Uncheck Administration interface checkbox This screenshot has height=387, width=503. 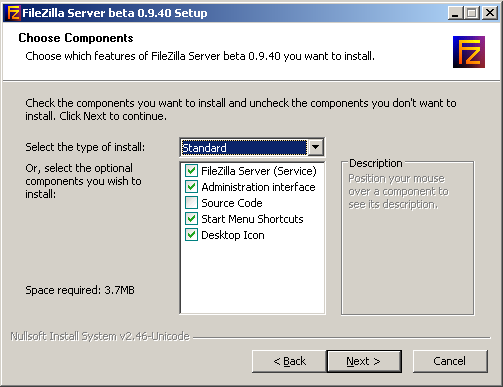click(191, 187)
